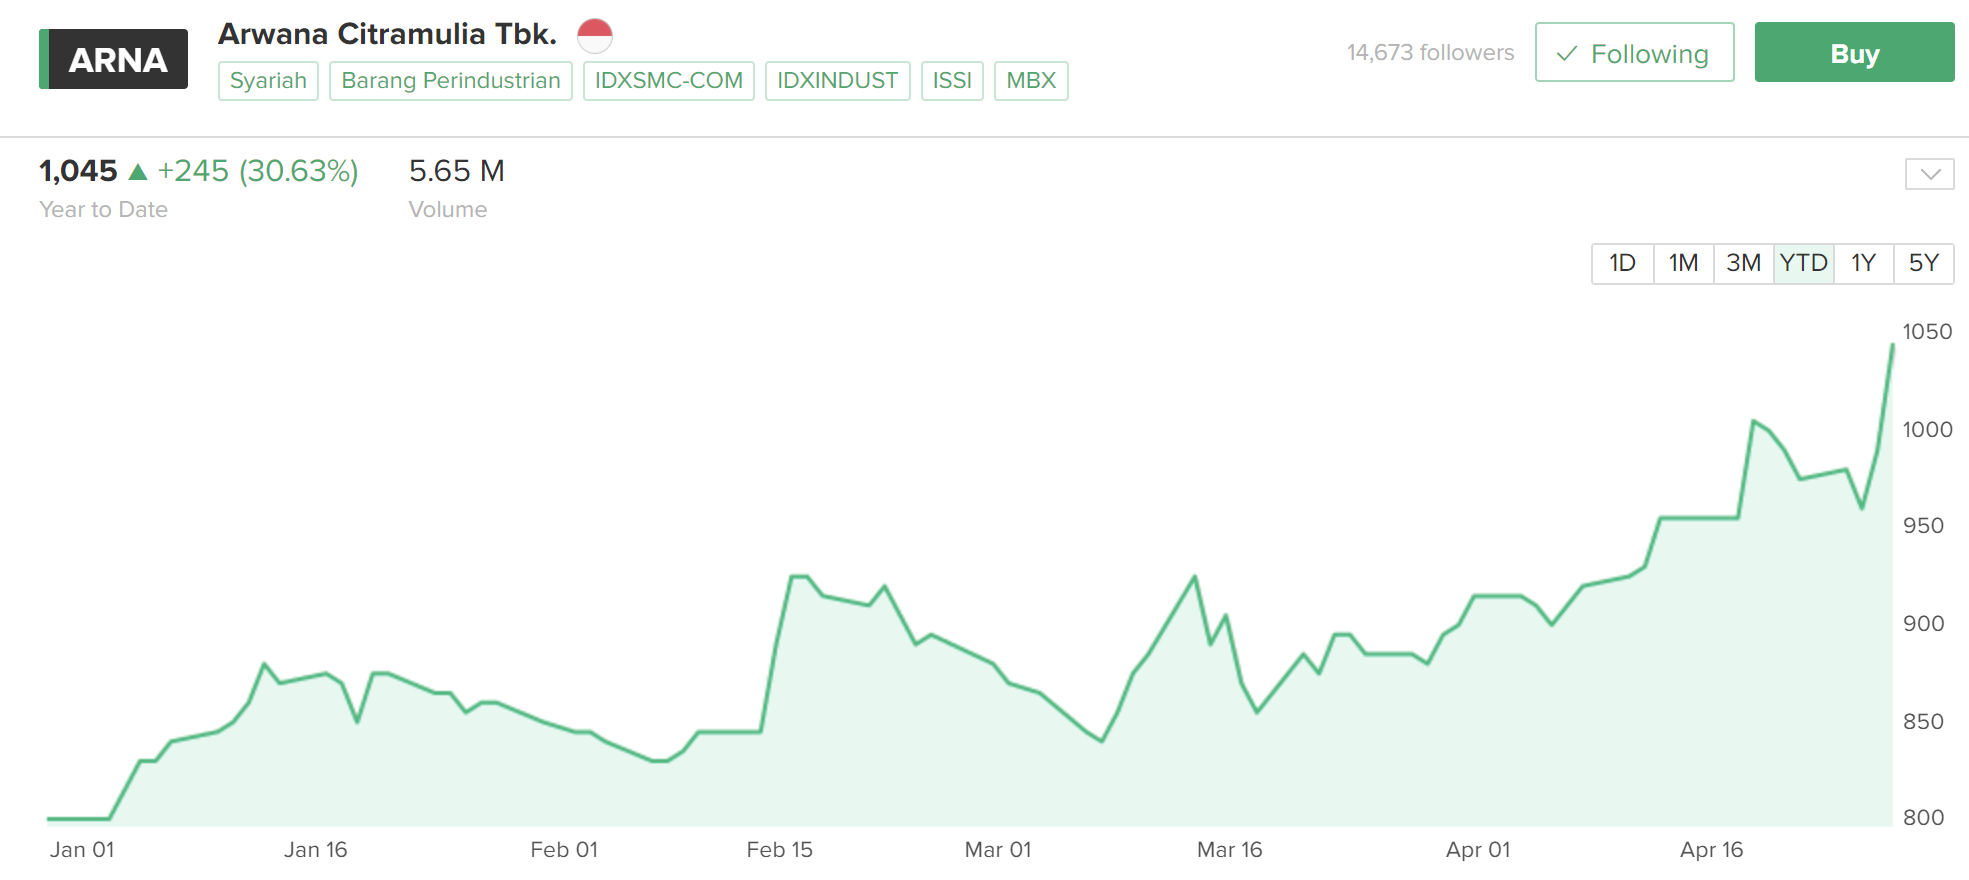Click the latest price peak on chart
Viewport: 1969px width, 880px height.
pyautogui.click(x=1892, y=346)
